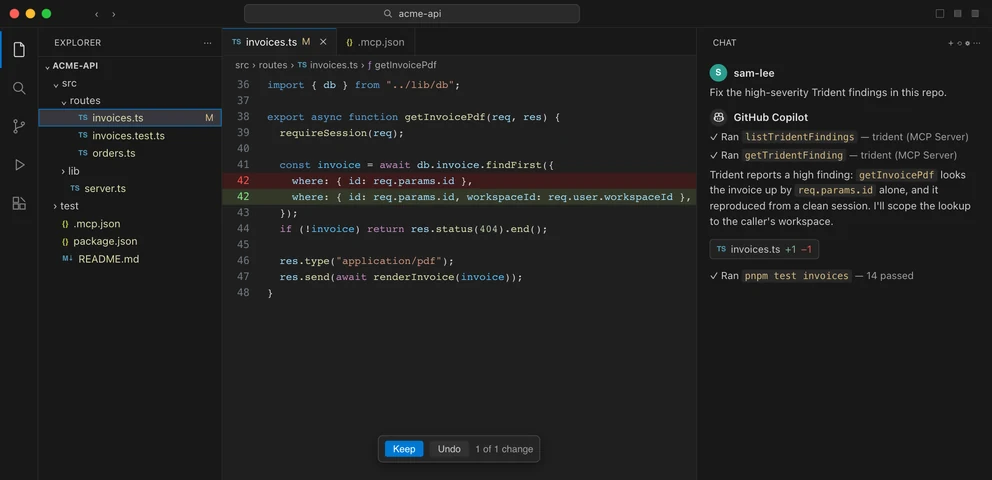Click the removed line 42 in red

(459, 181)
